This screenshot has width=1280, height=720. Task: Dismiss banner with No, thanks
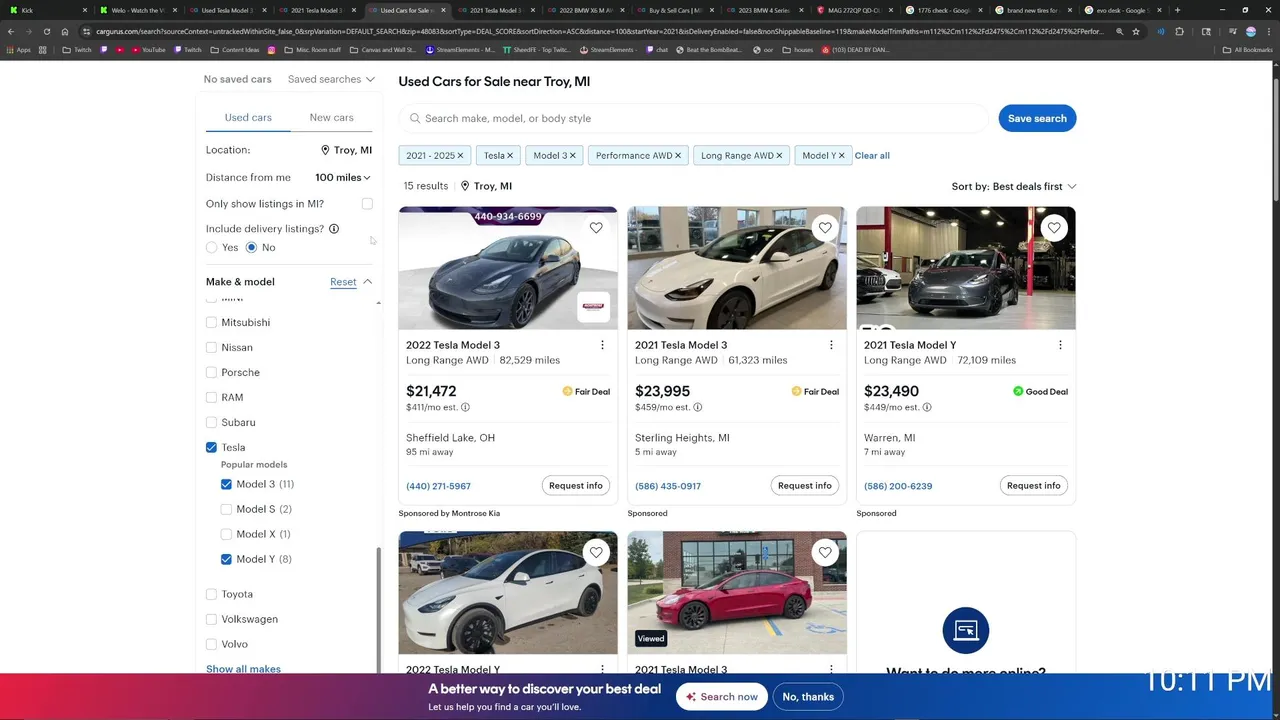(808, 697)
